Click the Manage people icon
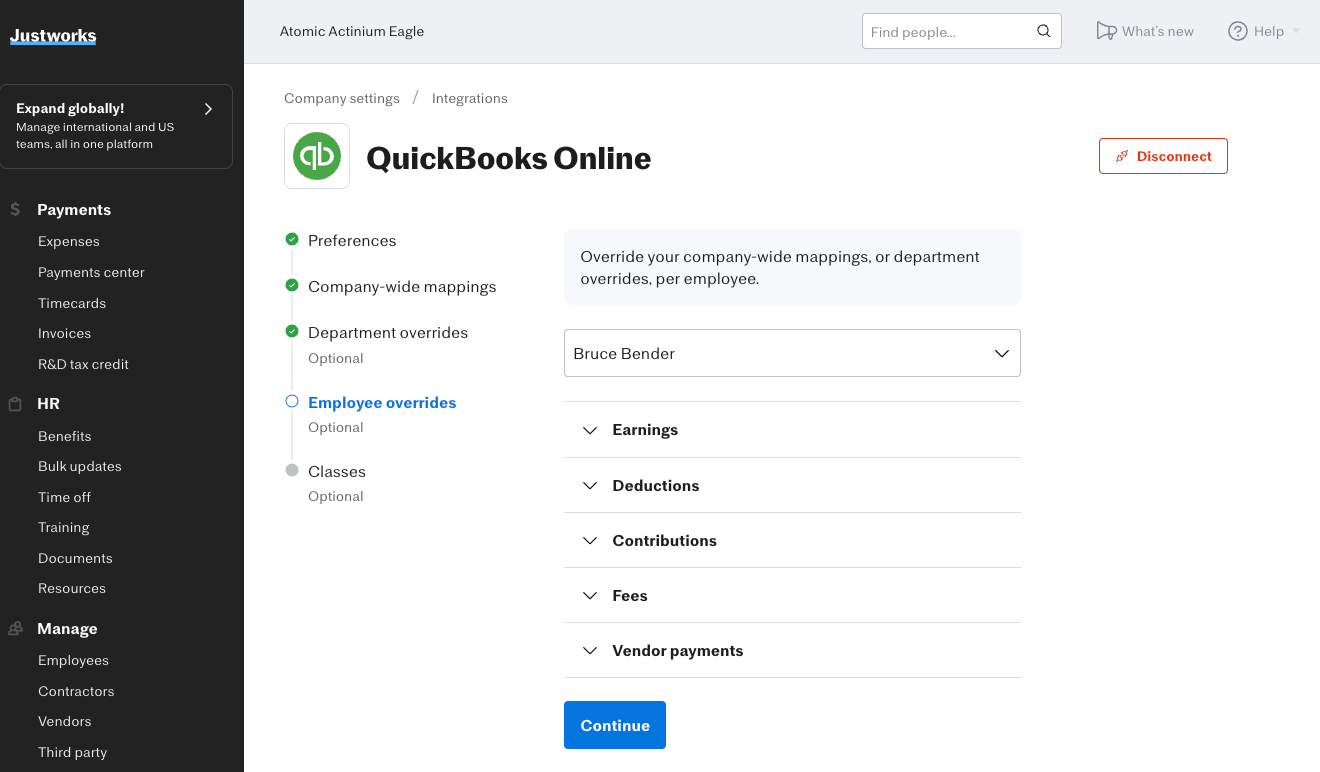The height and width of the screenshot is (772, 1320). (15, 629)
